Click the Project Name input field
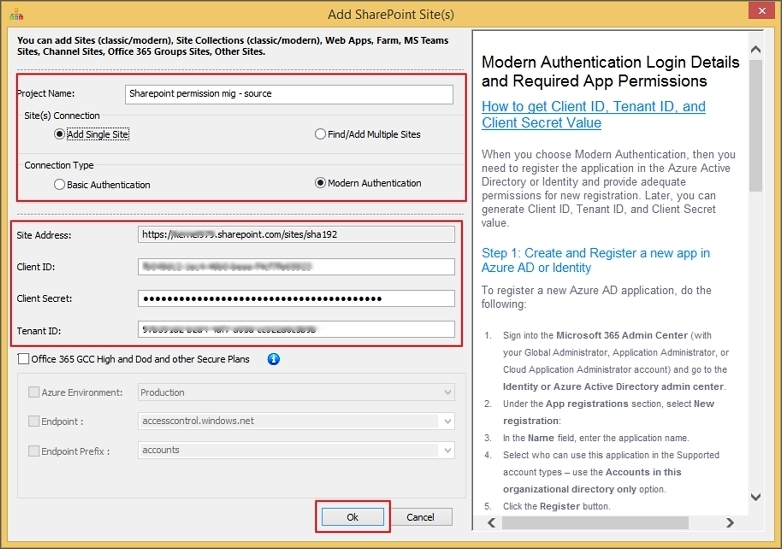 289,94
